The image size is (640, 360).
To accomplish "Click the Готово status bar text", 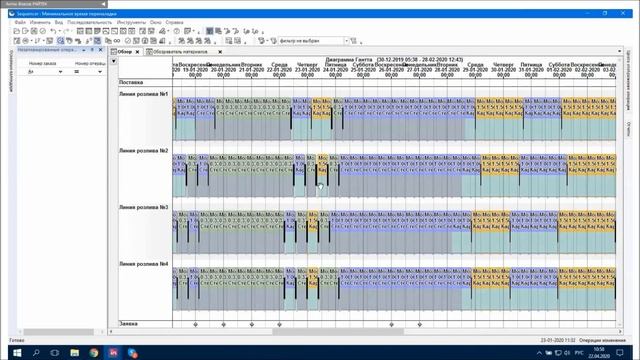I will tap(17, 340).
